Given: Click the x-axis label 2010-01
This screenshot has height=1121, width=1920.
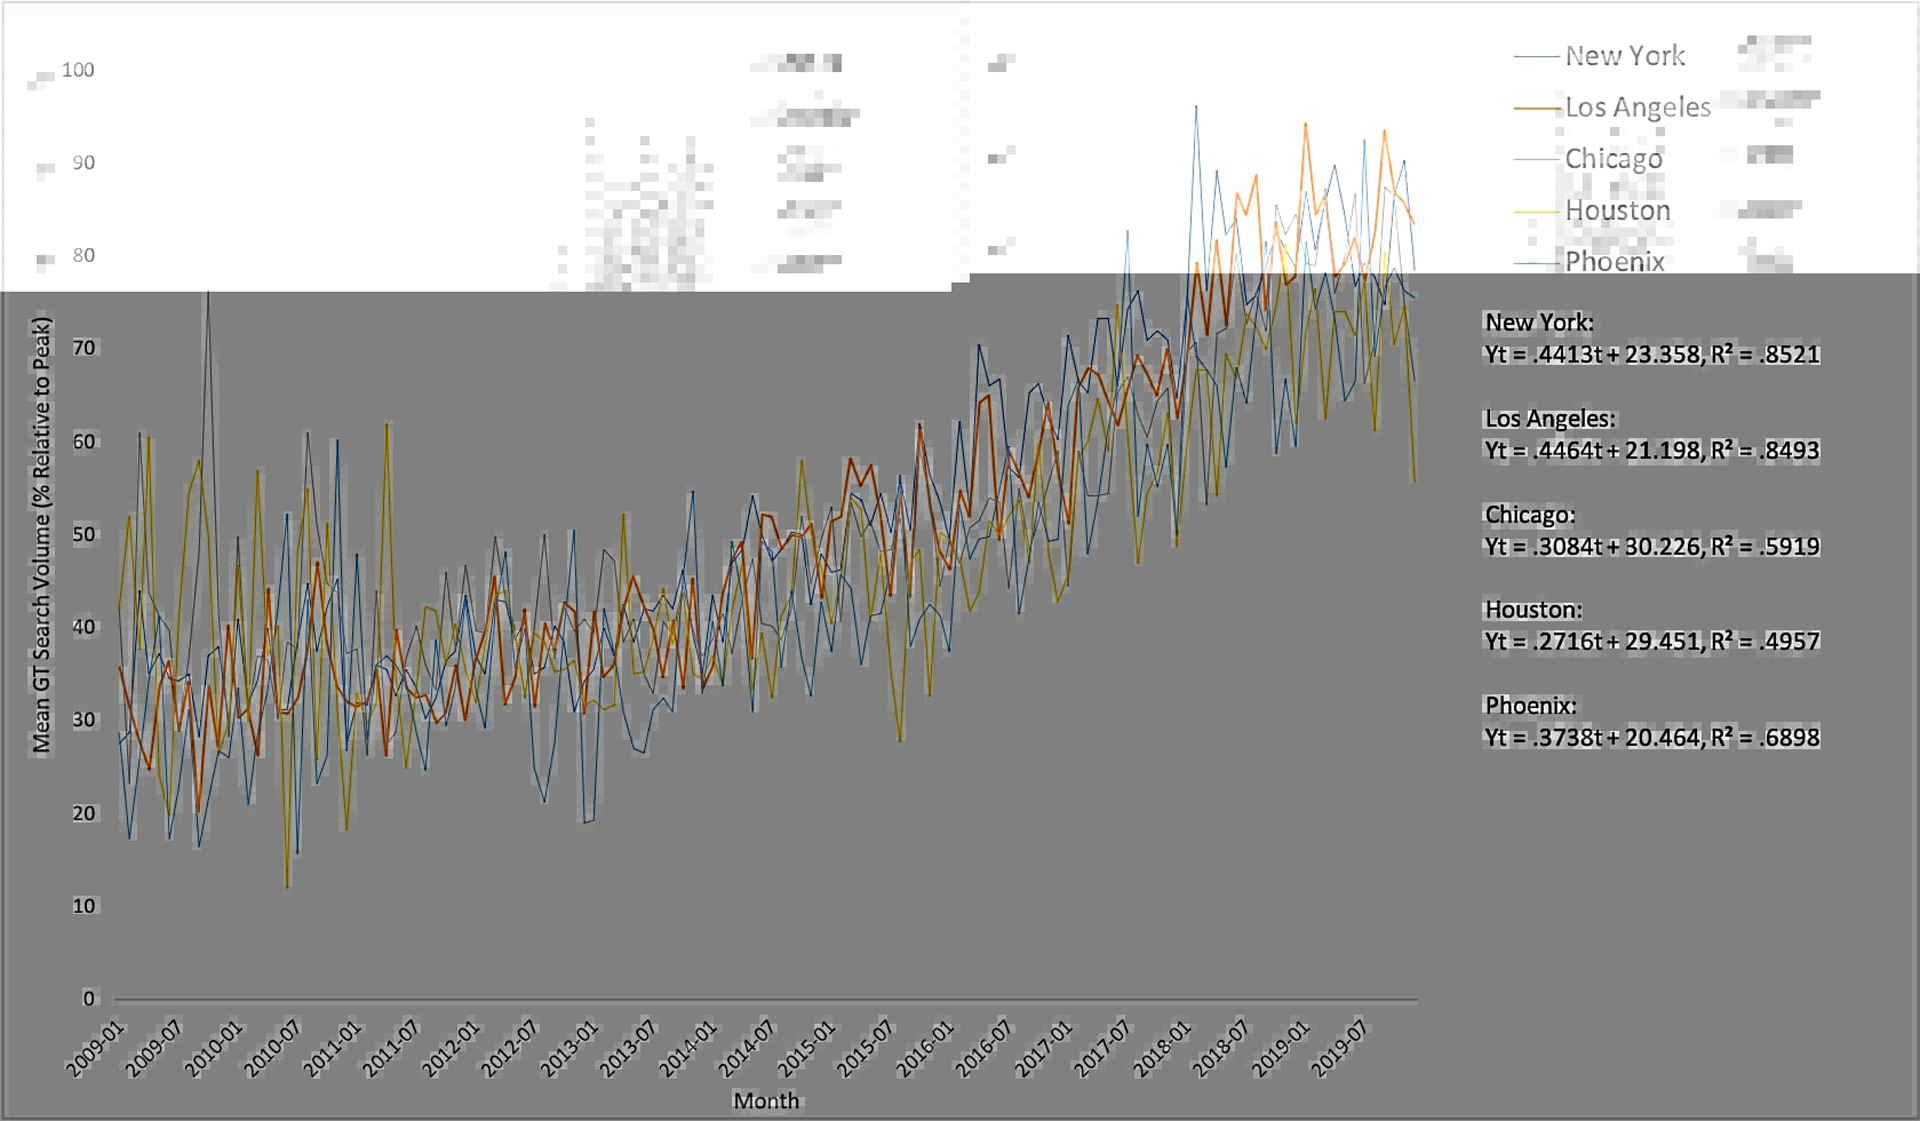Looking at the screenshot, I should (x=213, y=1048).
